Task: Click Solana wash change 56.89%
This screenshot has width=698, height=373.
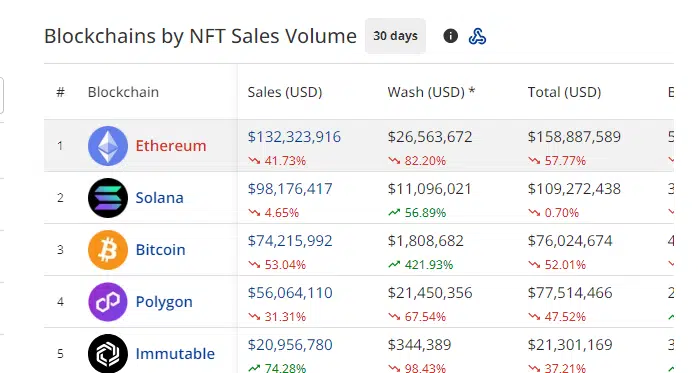Action: (417, 213)
